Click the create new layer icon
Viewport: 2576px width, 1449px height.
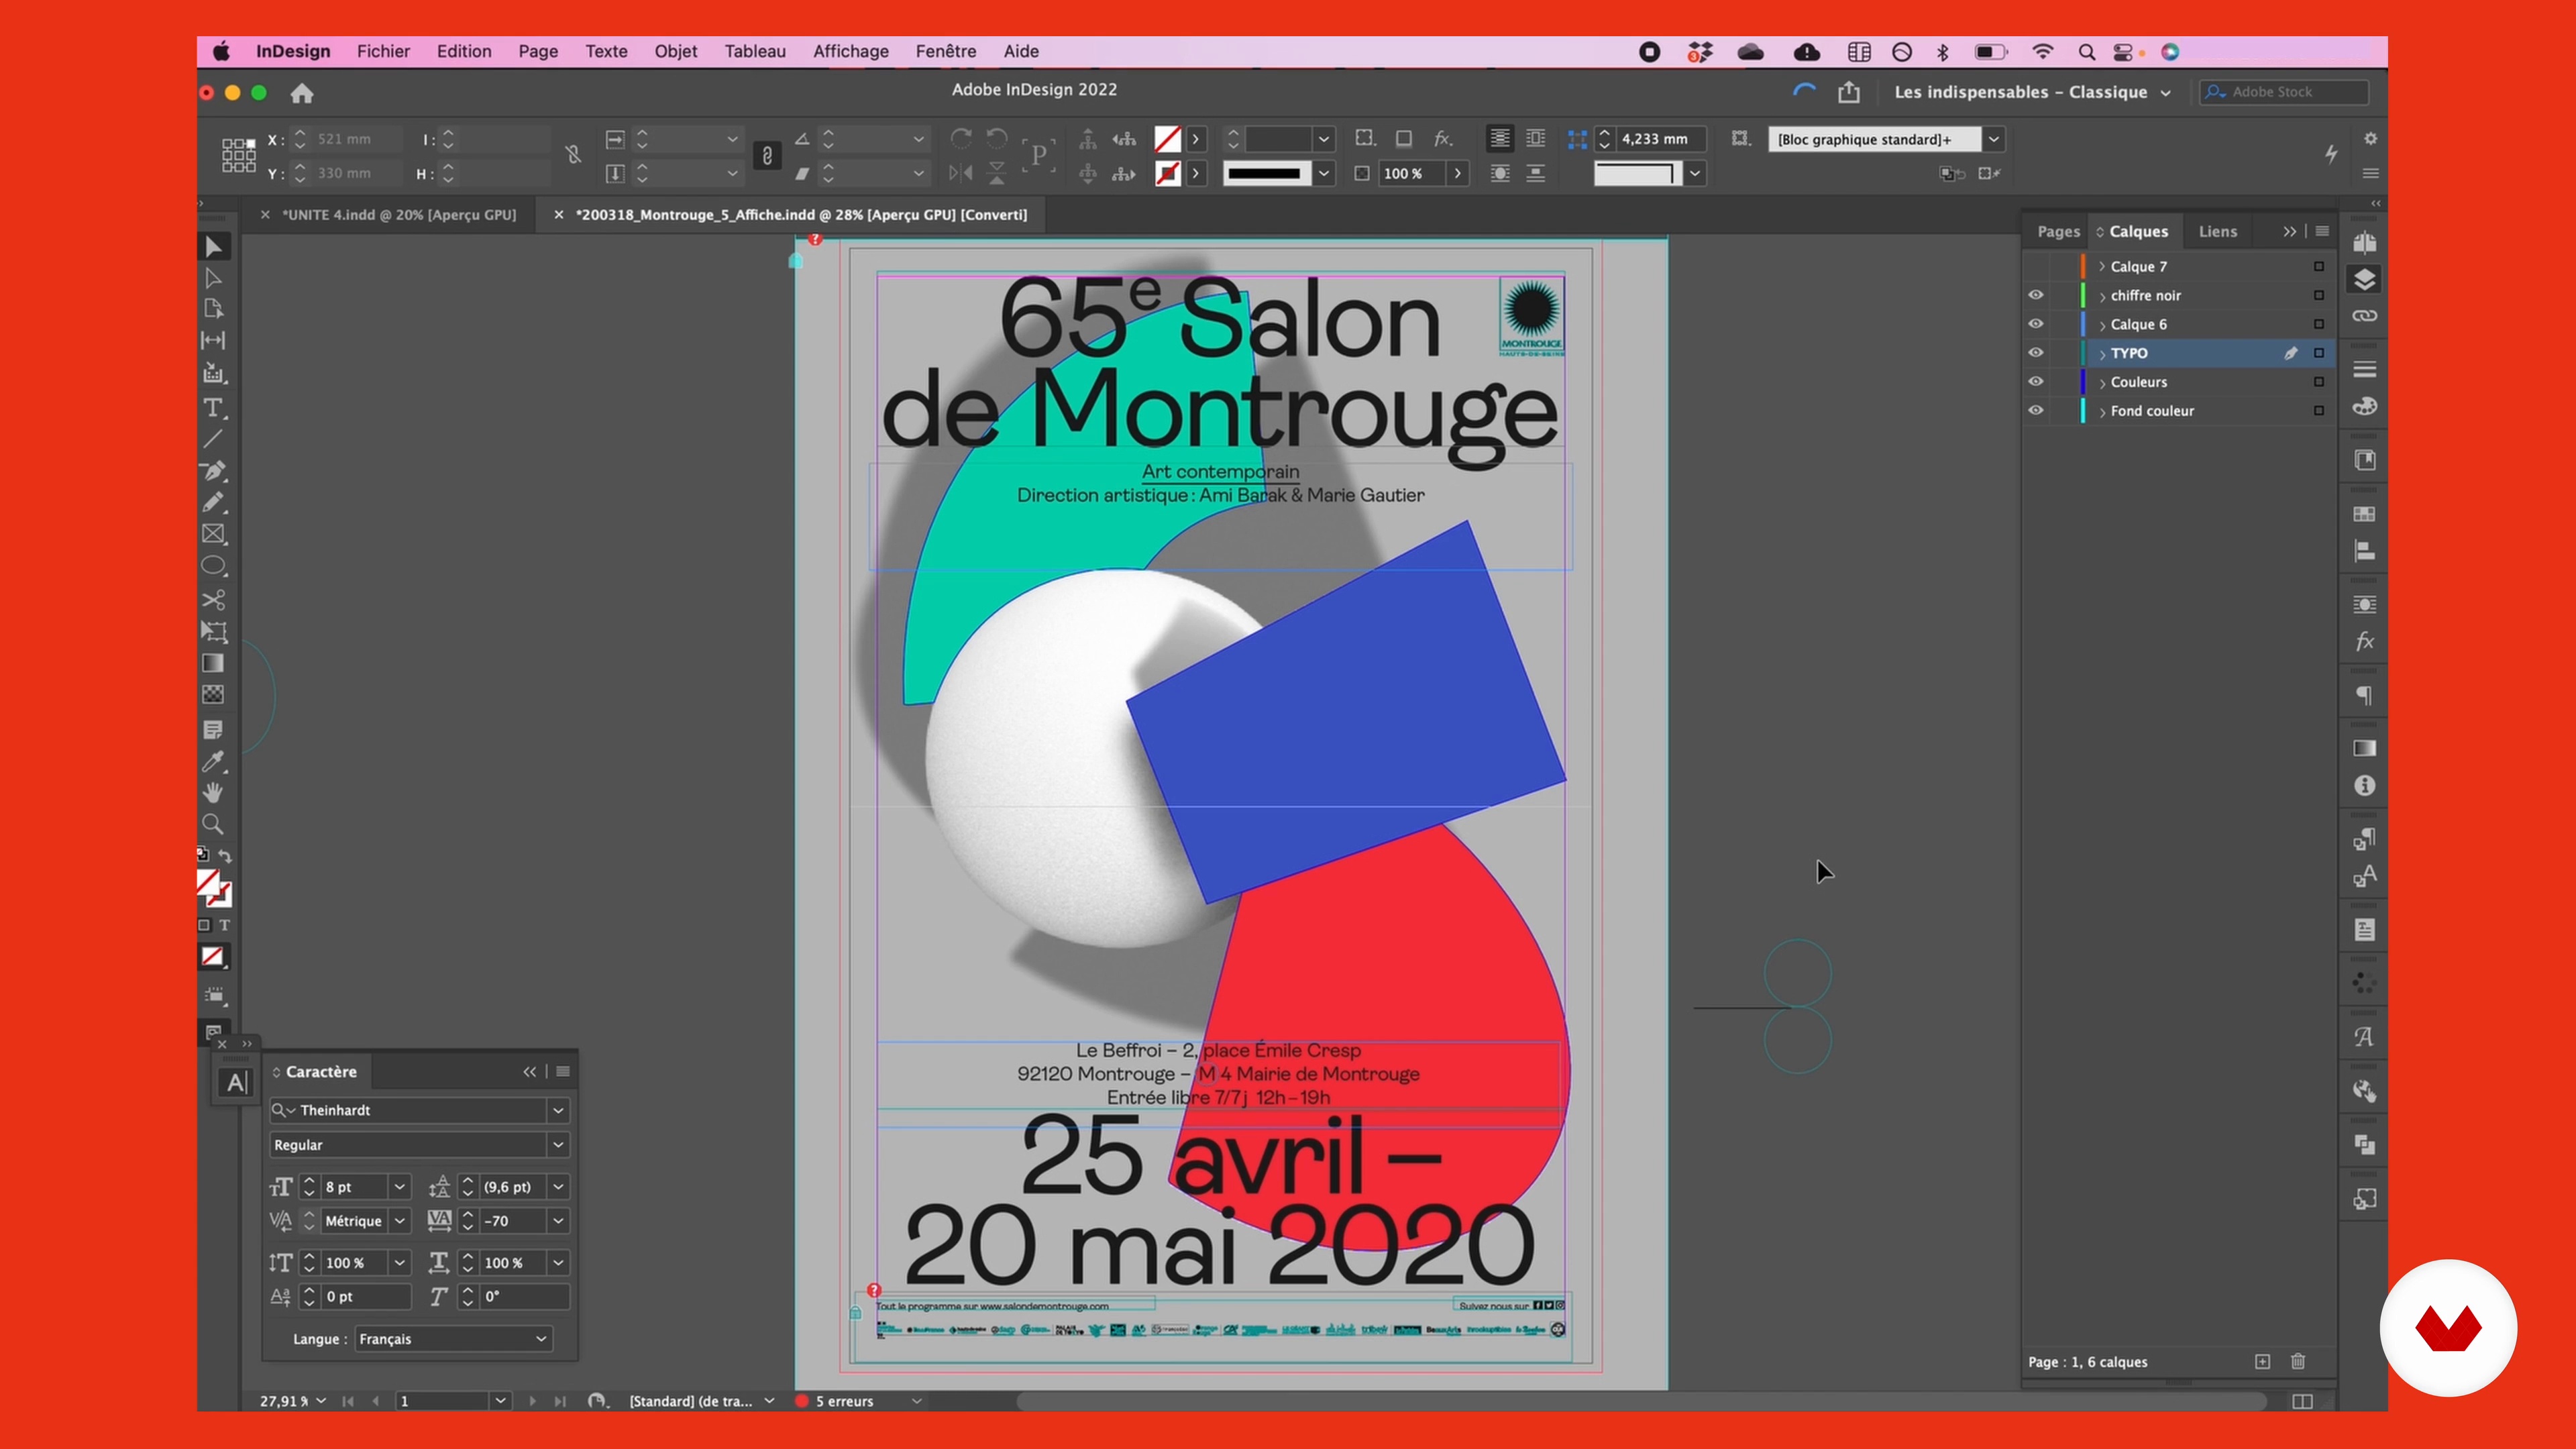[2263, 1362]
